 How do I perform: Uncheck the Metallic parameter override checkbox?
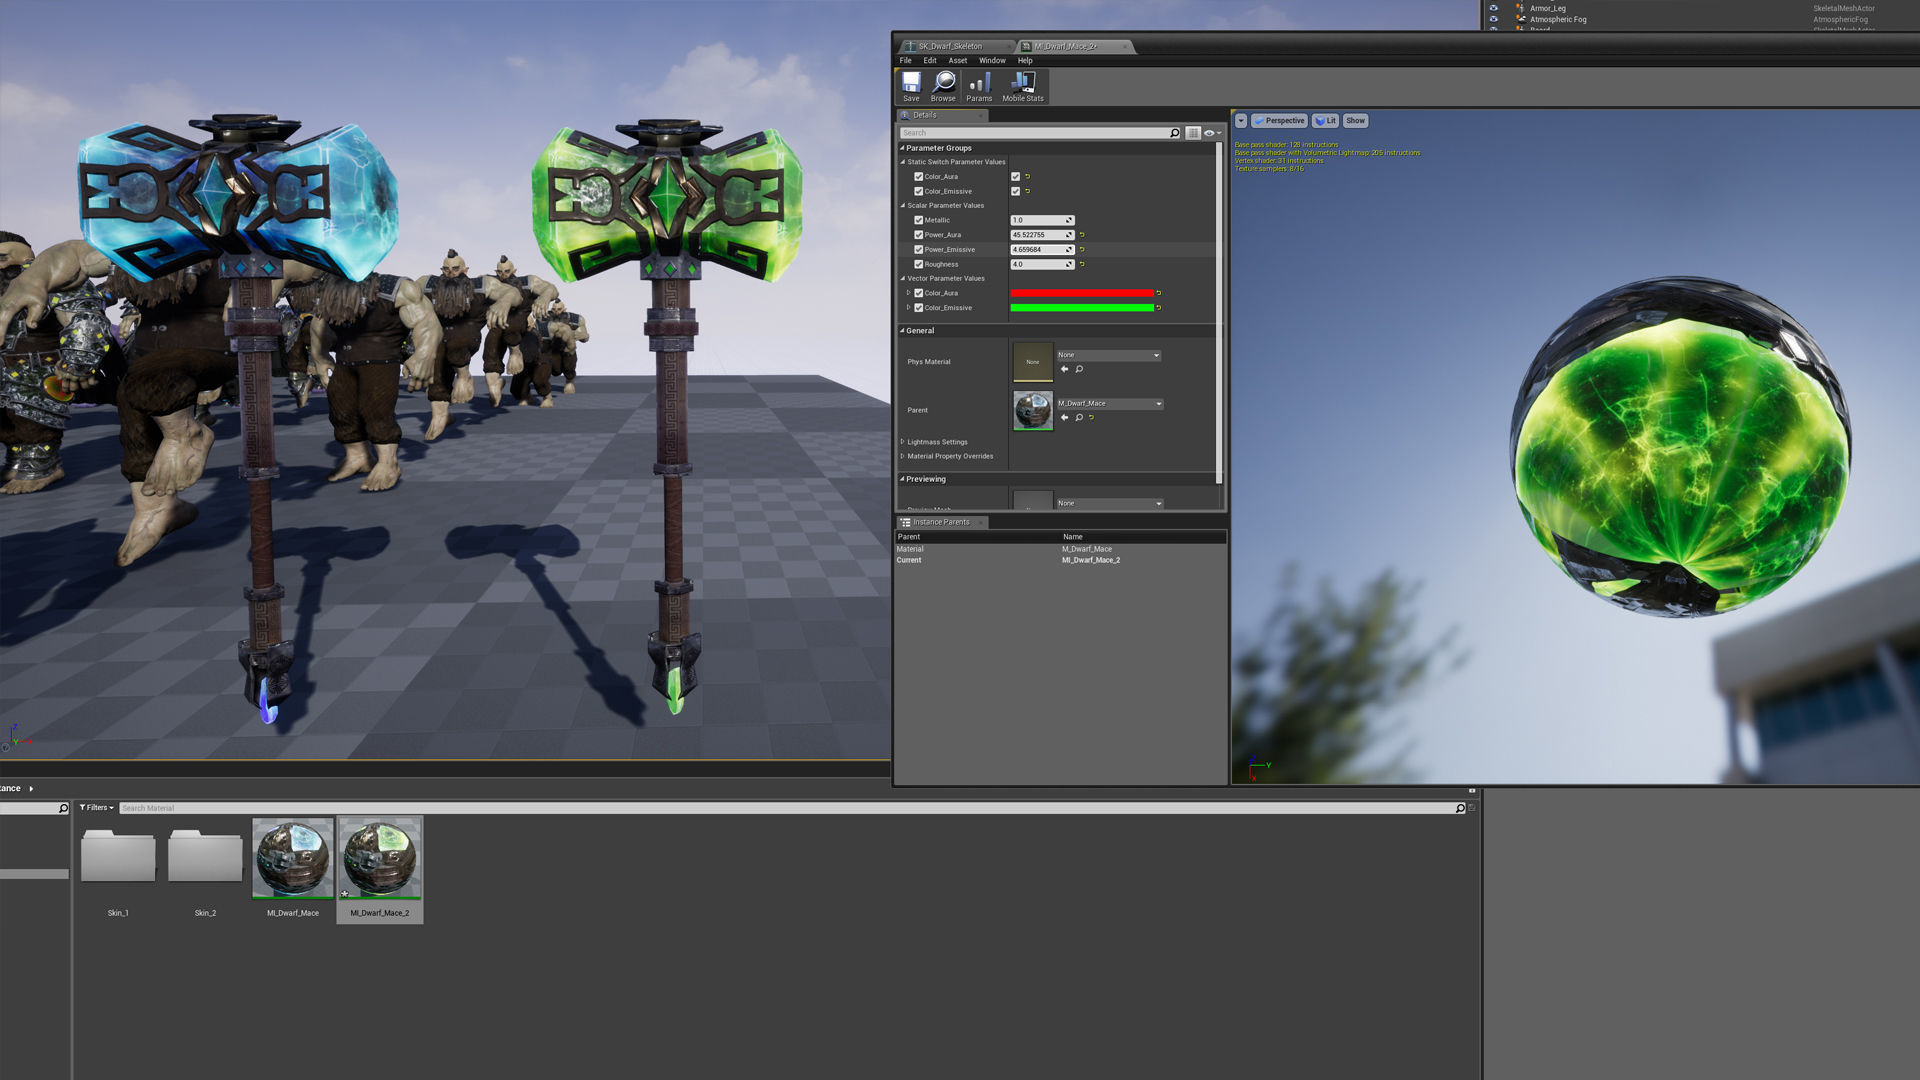[x=918, y=220]
